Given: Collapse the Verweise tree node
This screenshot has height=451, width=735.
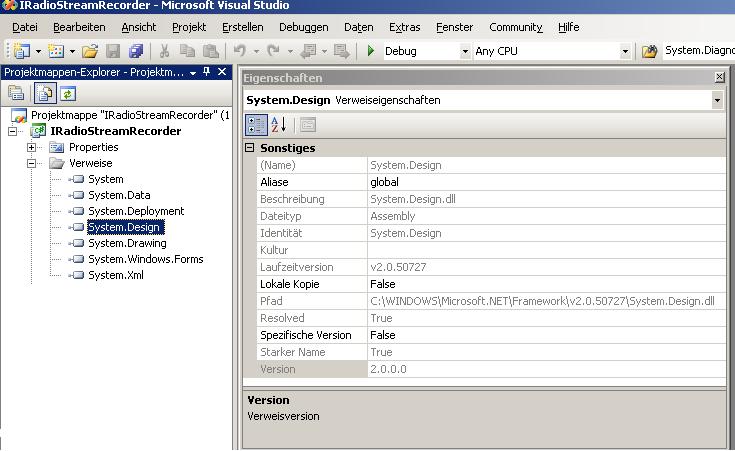Looking at the screenshot, I should pyautogui.click(x=31, y=163).
